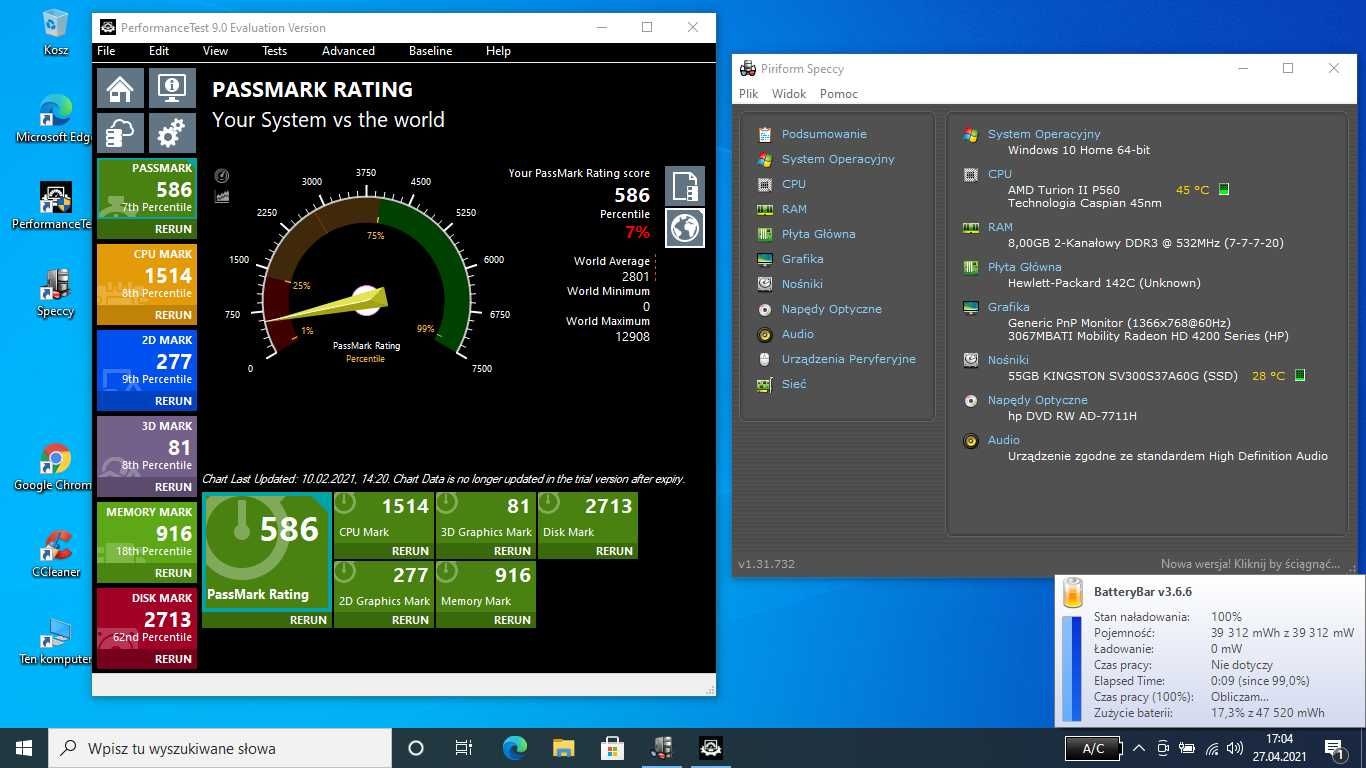Click the new version download link in Speccy

point(1250,564)
